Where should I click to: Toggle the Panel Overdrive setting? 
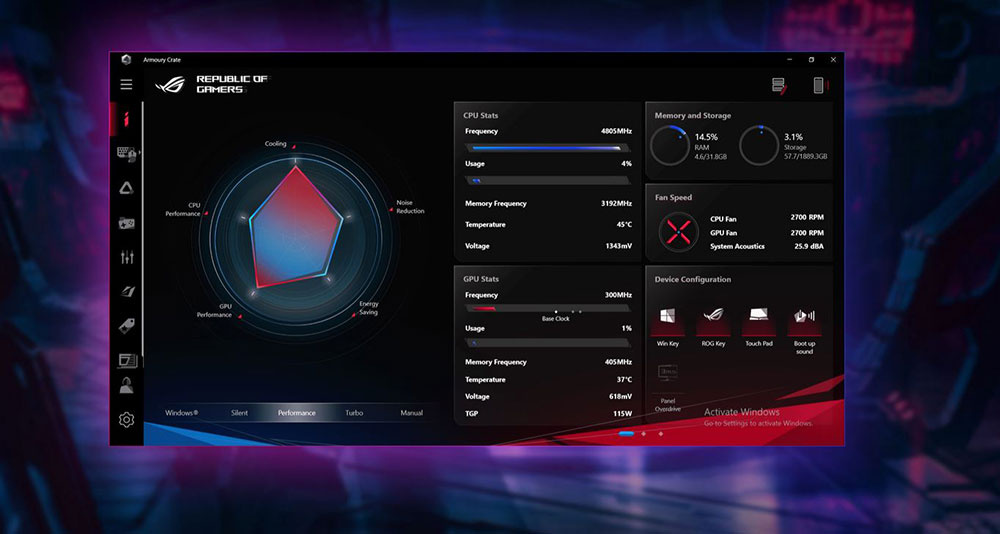668,388
